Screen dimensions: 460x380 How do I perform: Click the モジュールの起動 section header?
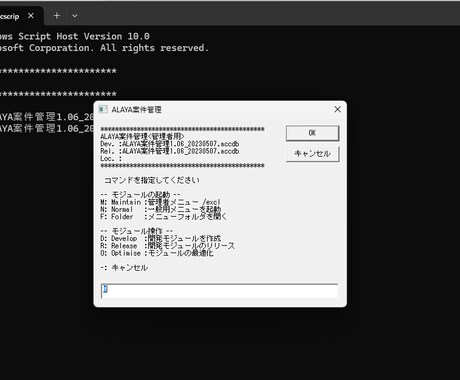coord(140,195)
